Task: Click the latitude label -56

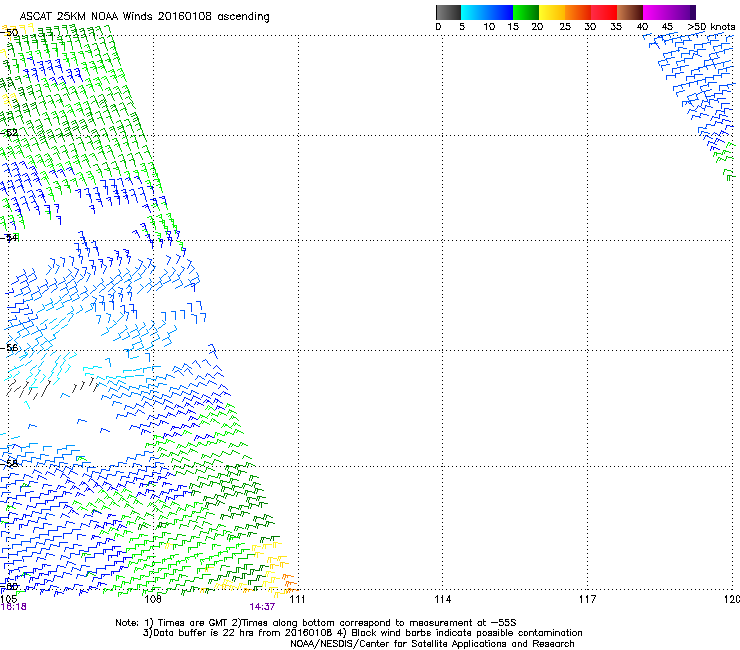Action: 9,348
